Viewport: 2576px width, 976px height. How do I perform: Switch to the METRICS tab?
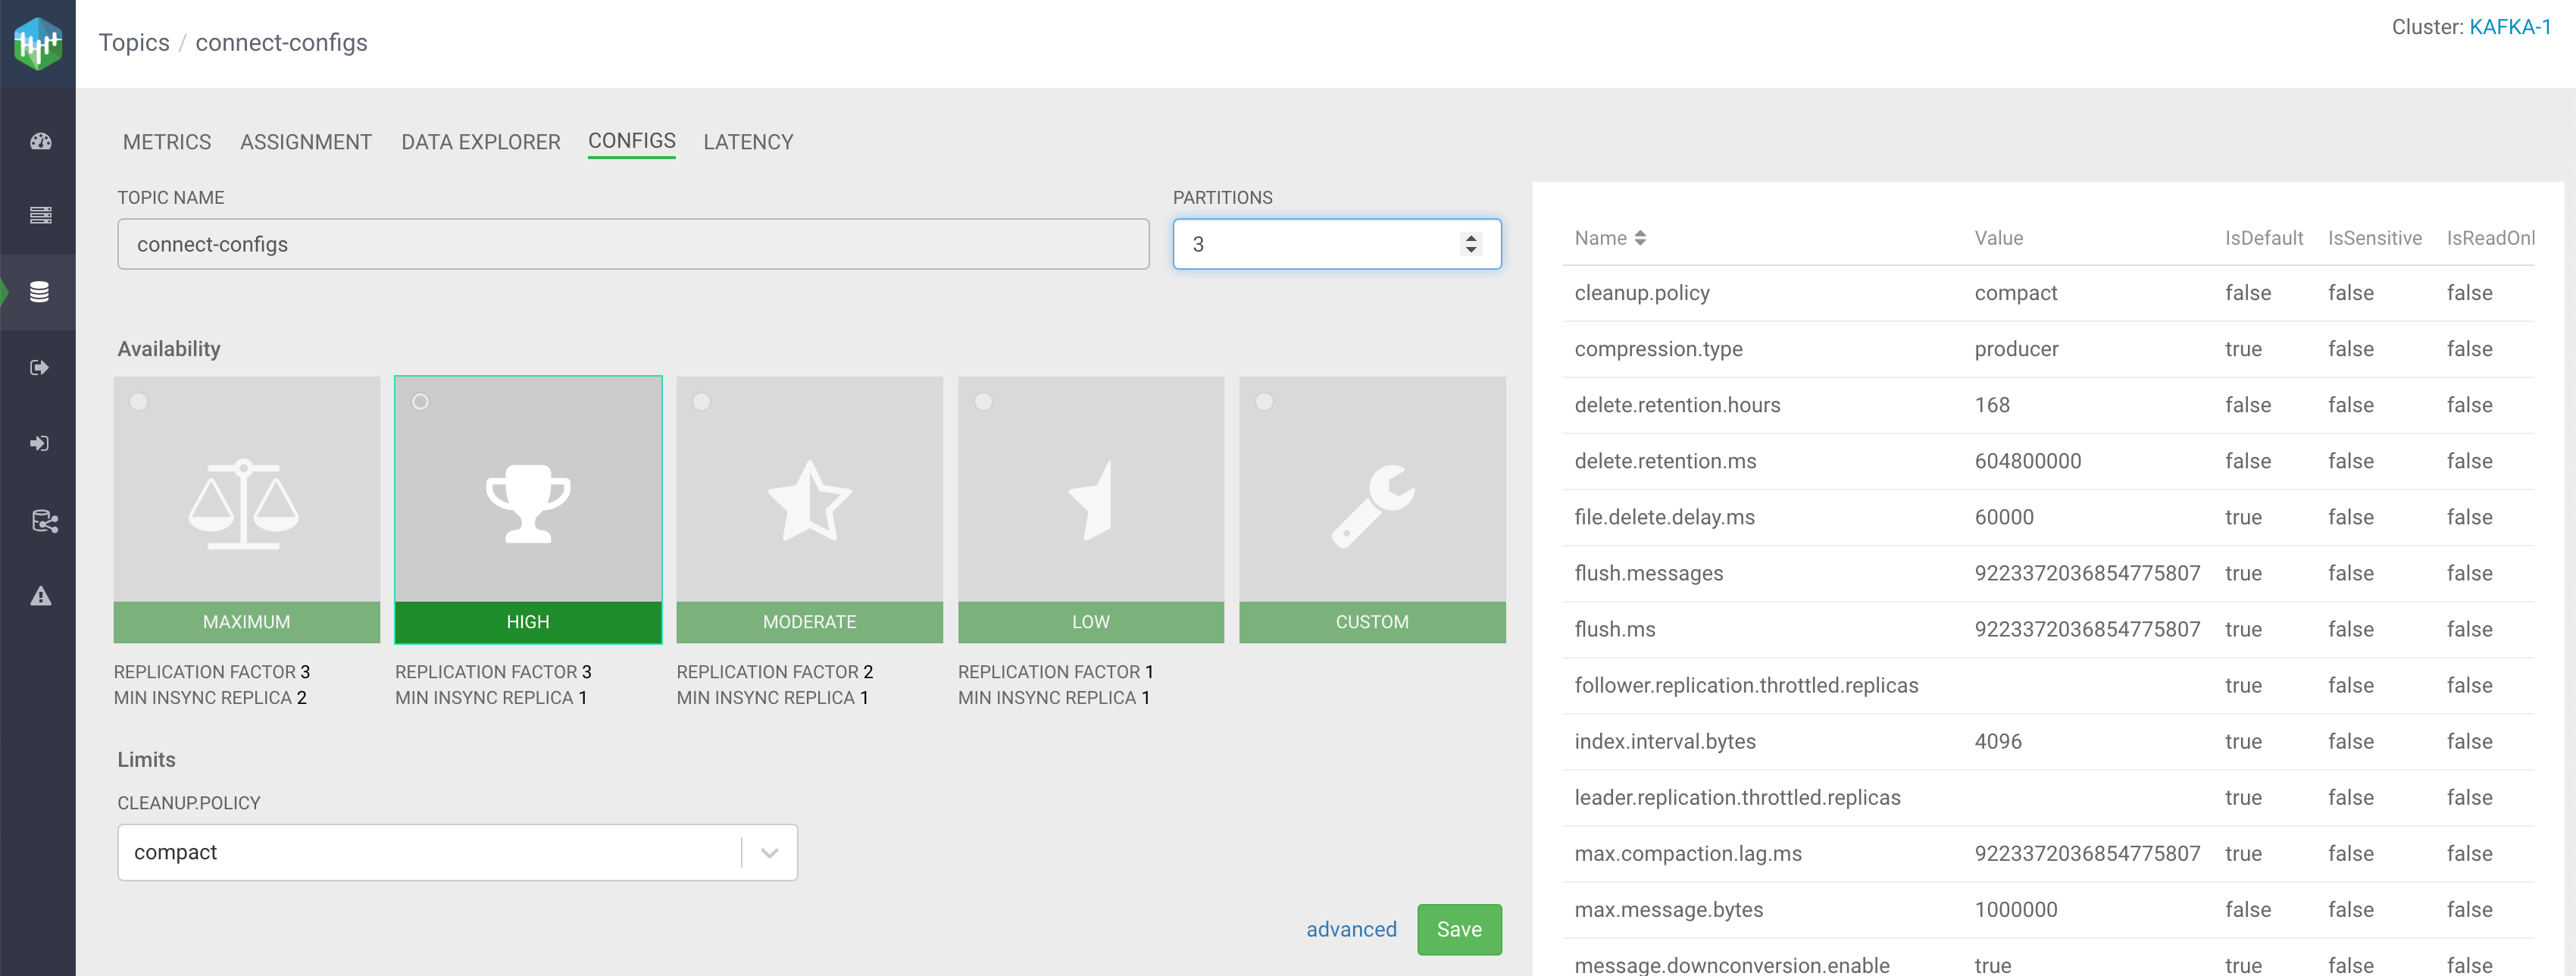[166, 141]
